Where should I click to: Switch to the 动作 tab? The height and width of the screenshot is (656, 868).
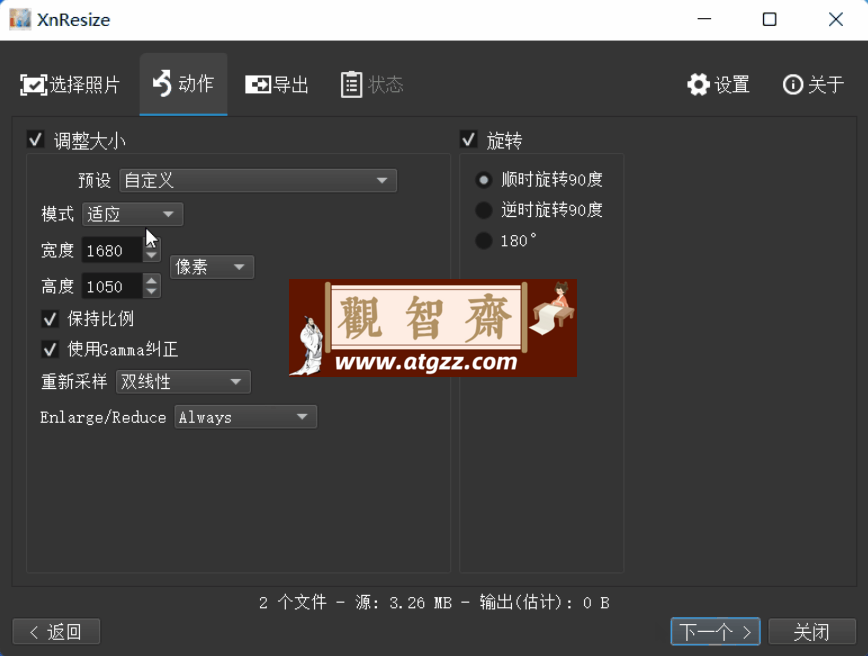click(x=183, y=84)
